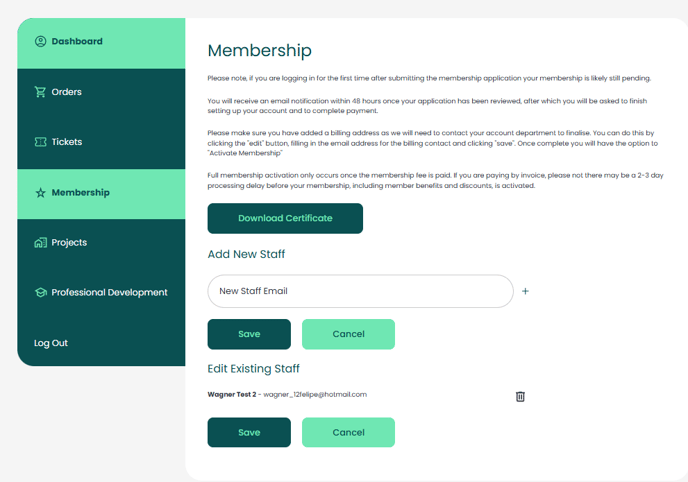Cancel adding new staff
The height and width of the screenshot is (482, 688).
pyautogui.click(x=348, y=334)
